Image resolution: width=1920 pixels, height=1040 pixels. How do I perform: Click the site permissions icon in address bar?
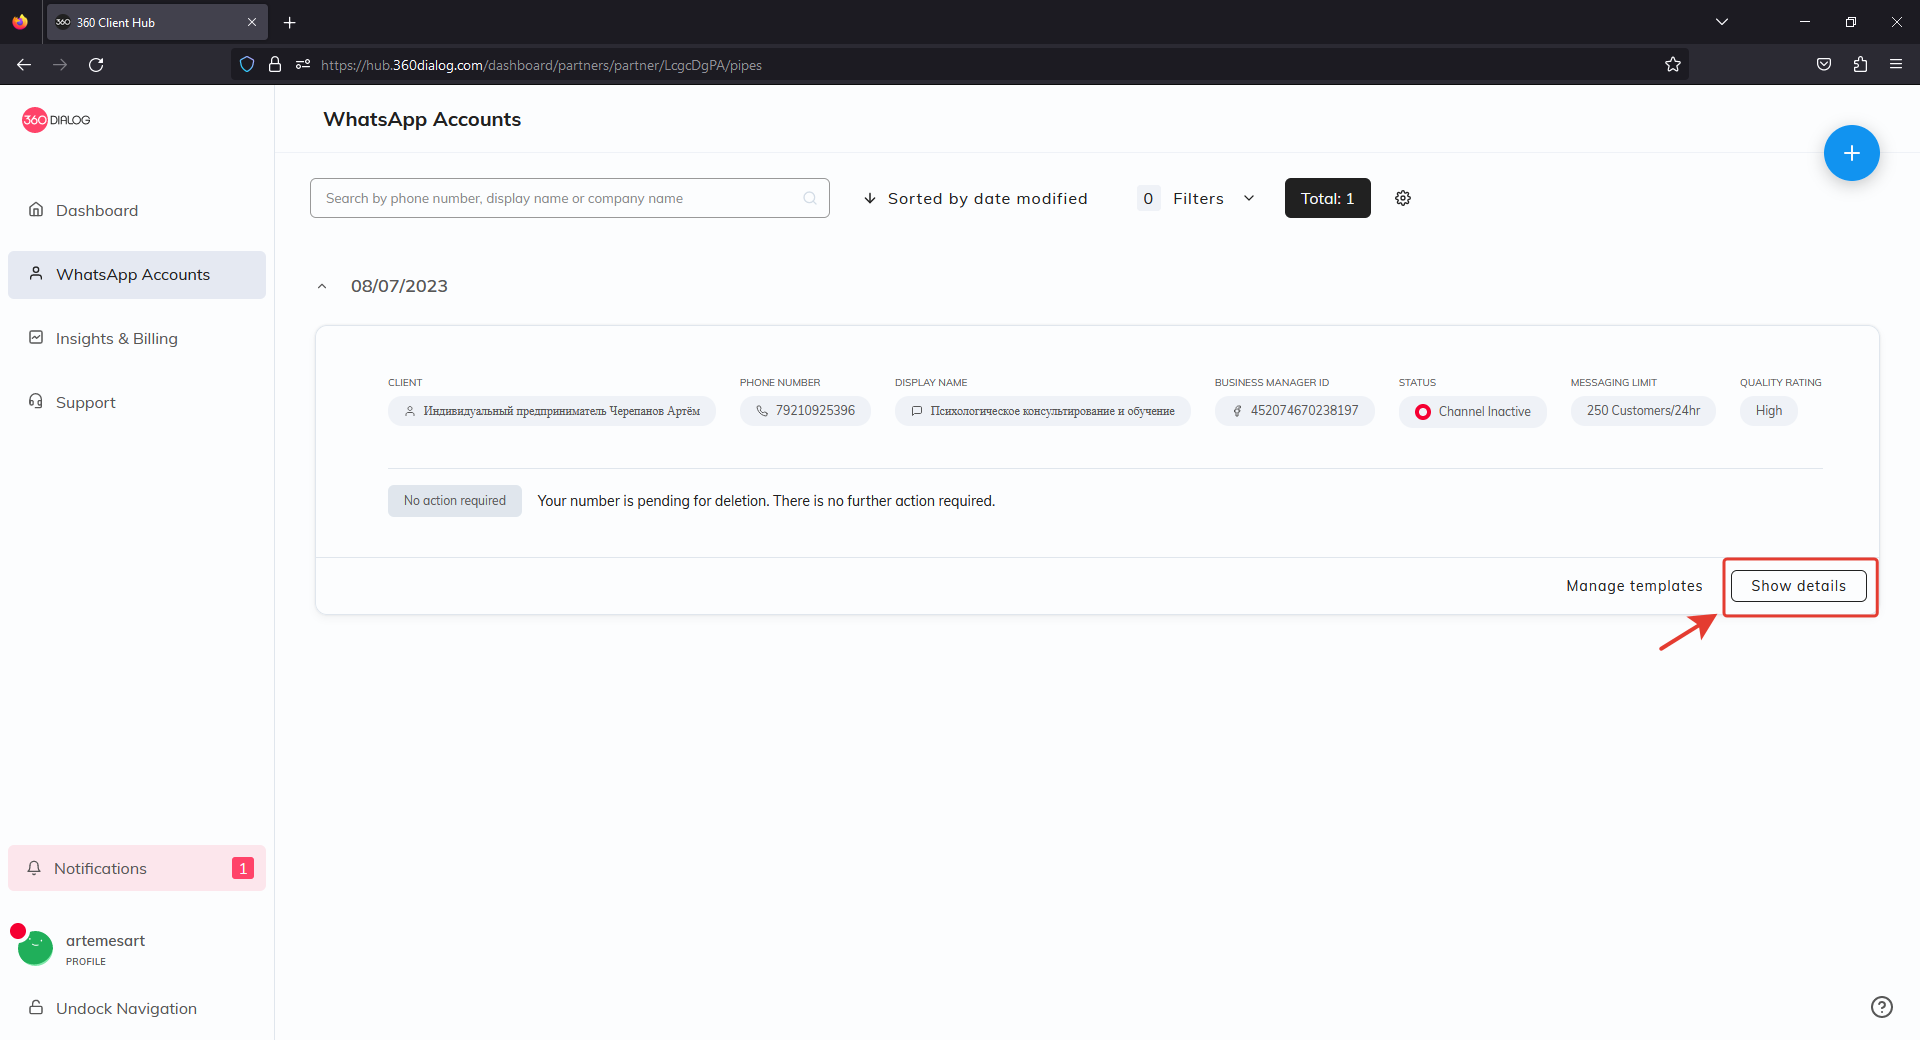303,65
